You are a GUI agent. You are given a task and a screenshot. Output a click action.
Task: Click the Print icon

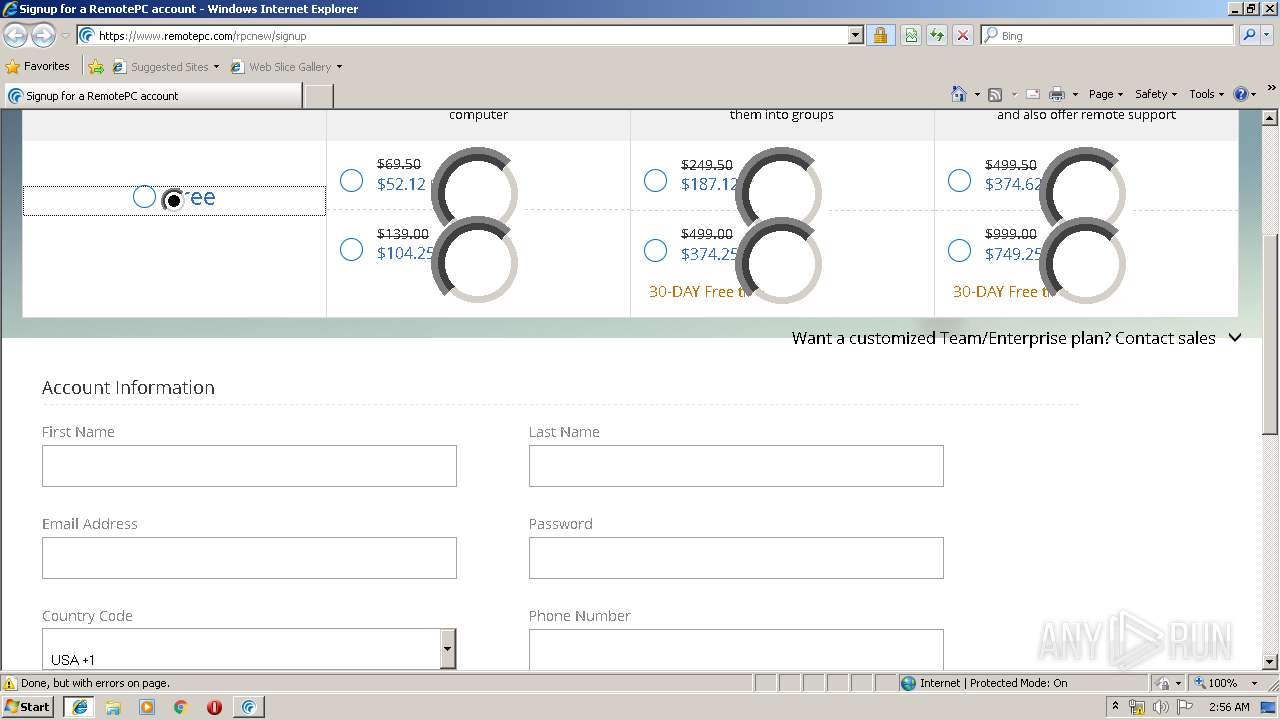1057,94
